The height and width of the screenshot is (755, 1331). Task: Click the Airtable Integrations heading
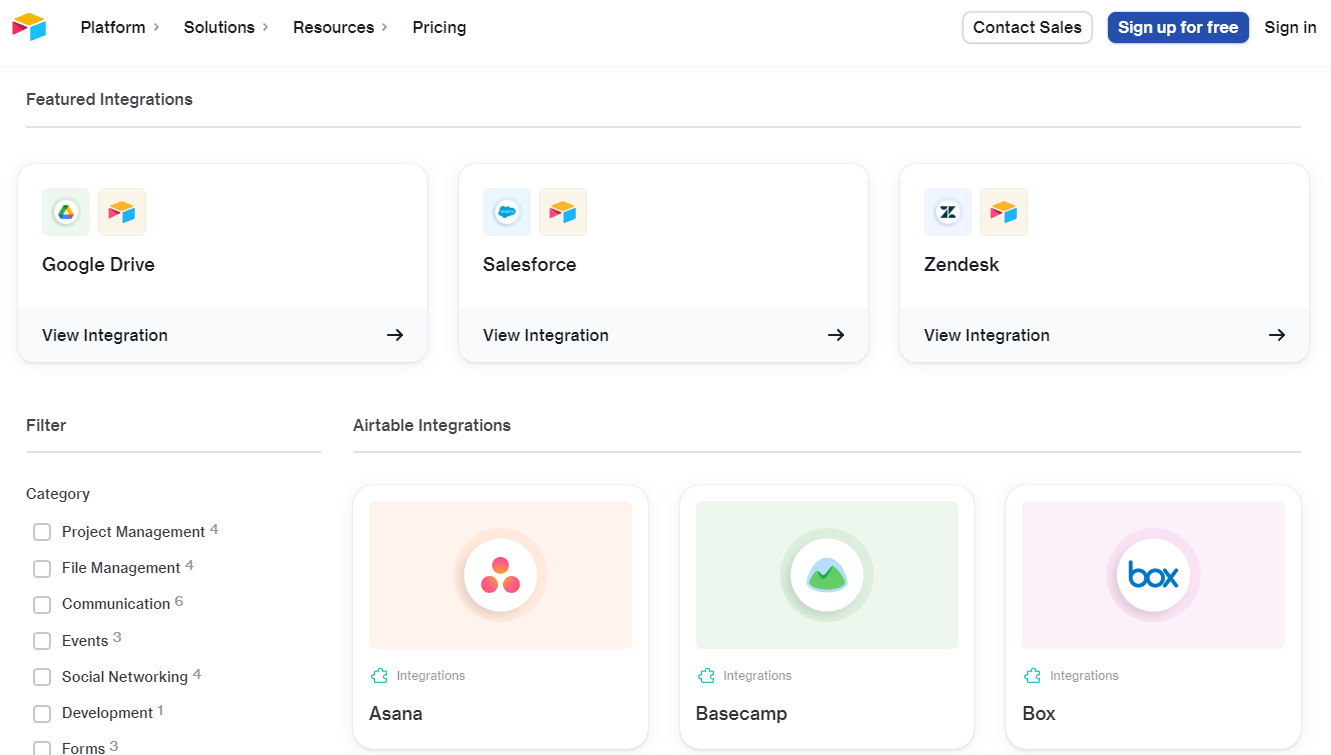pyautogui.click(x=432, y=425)
